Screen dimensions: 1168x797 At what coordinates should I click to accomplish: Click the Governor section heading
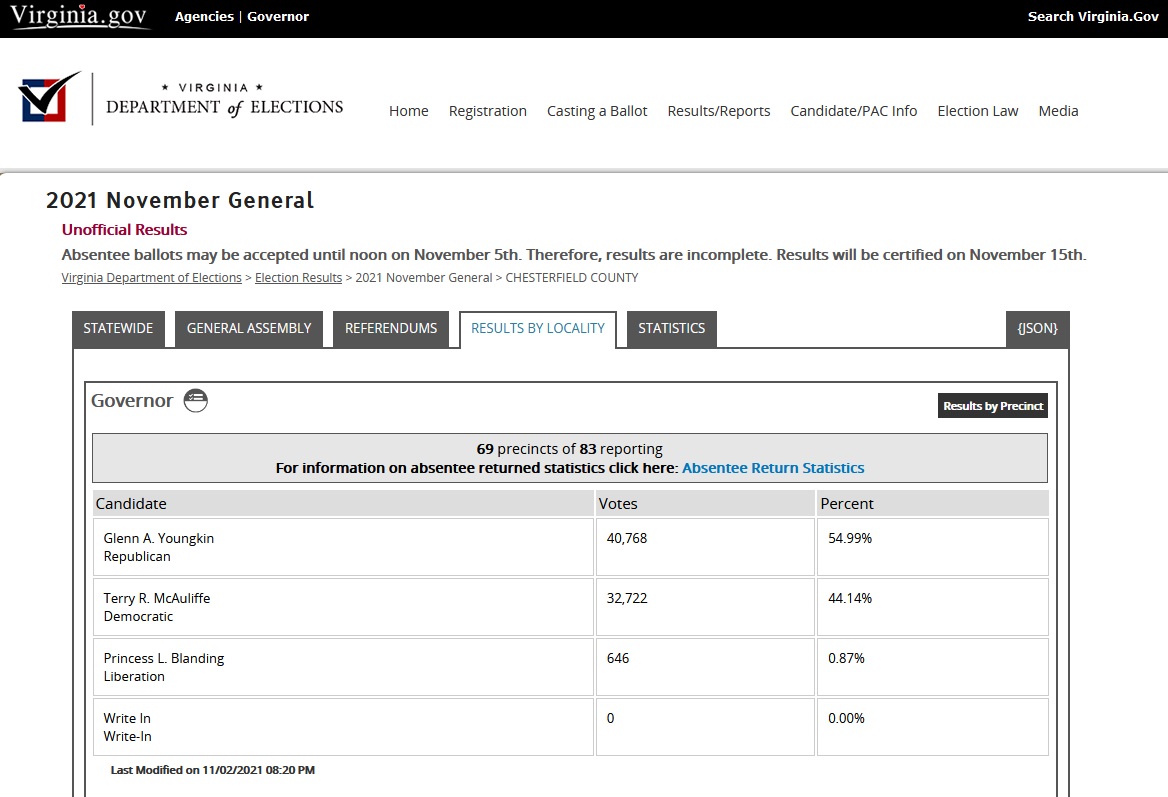coord(132,401)
